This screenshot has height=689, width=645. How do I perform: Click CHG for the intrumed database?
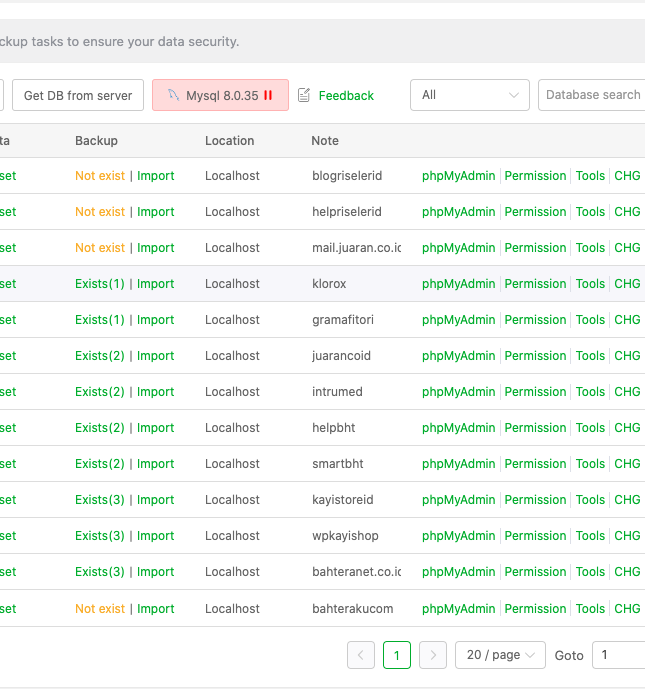coord(627,392)
